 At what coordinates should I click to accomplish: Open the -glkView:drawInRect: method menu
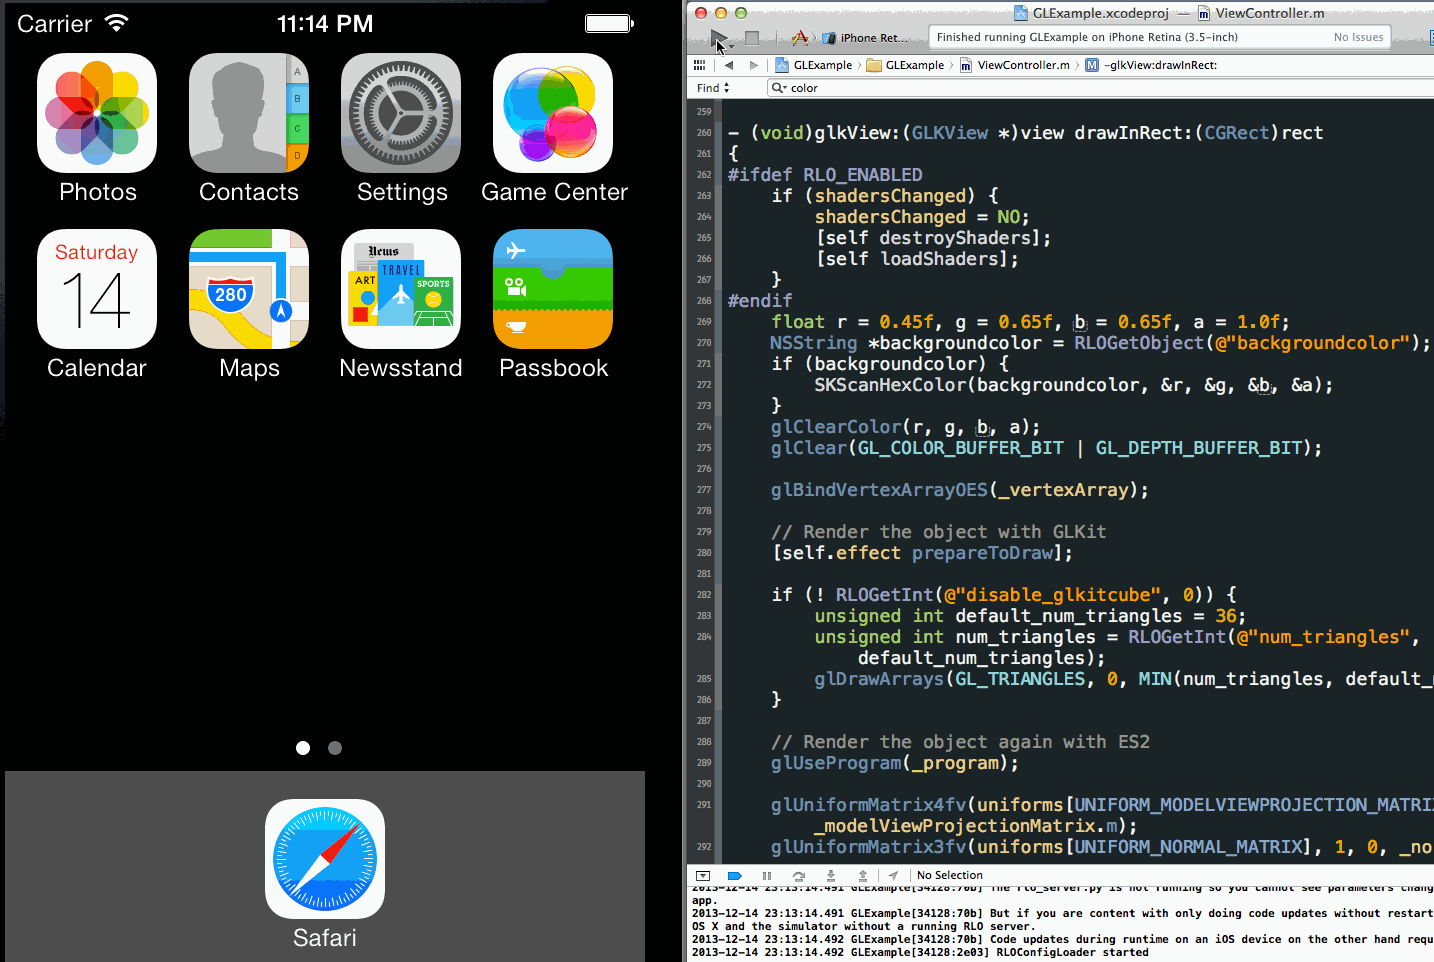click(1152, 65)
